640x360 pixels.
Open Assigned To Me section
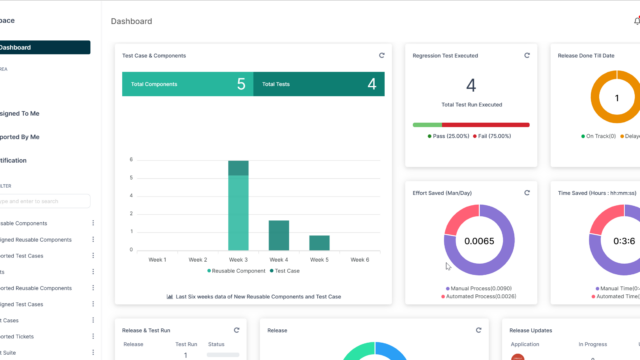(x=20, y=113)
